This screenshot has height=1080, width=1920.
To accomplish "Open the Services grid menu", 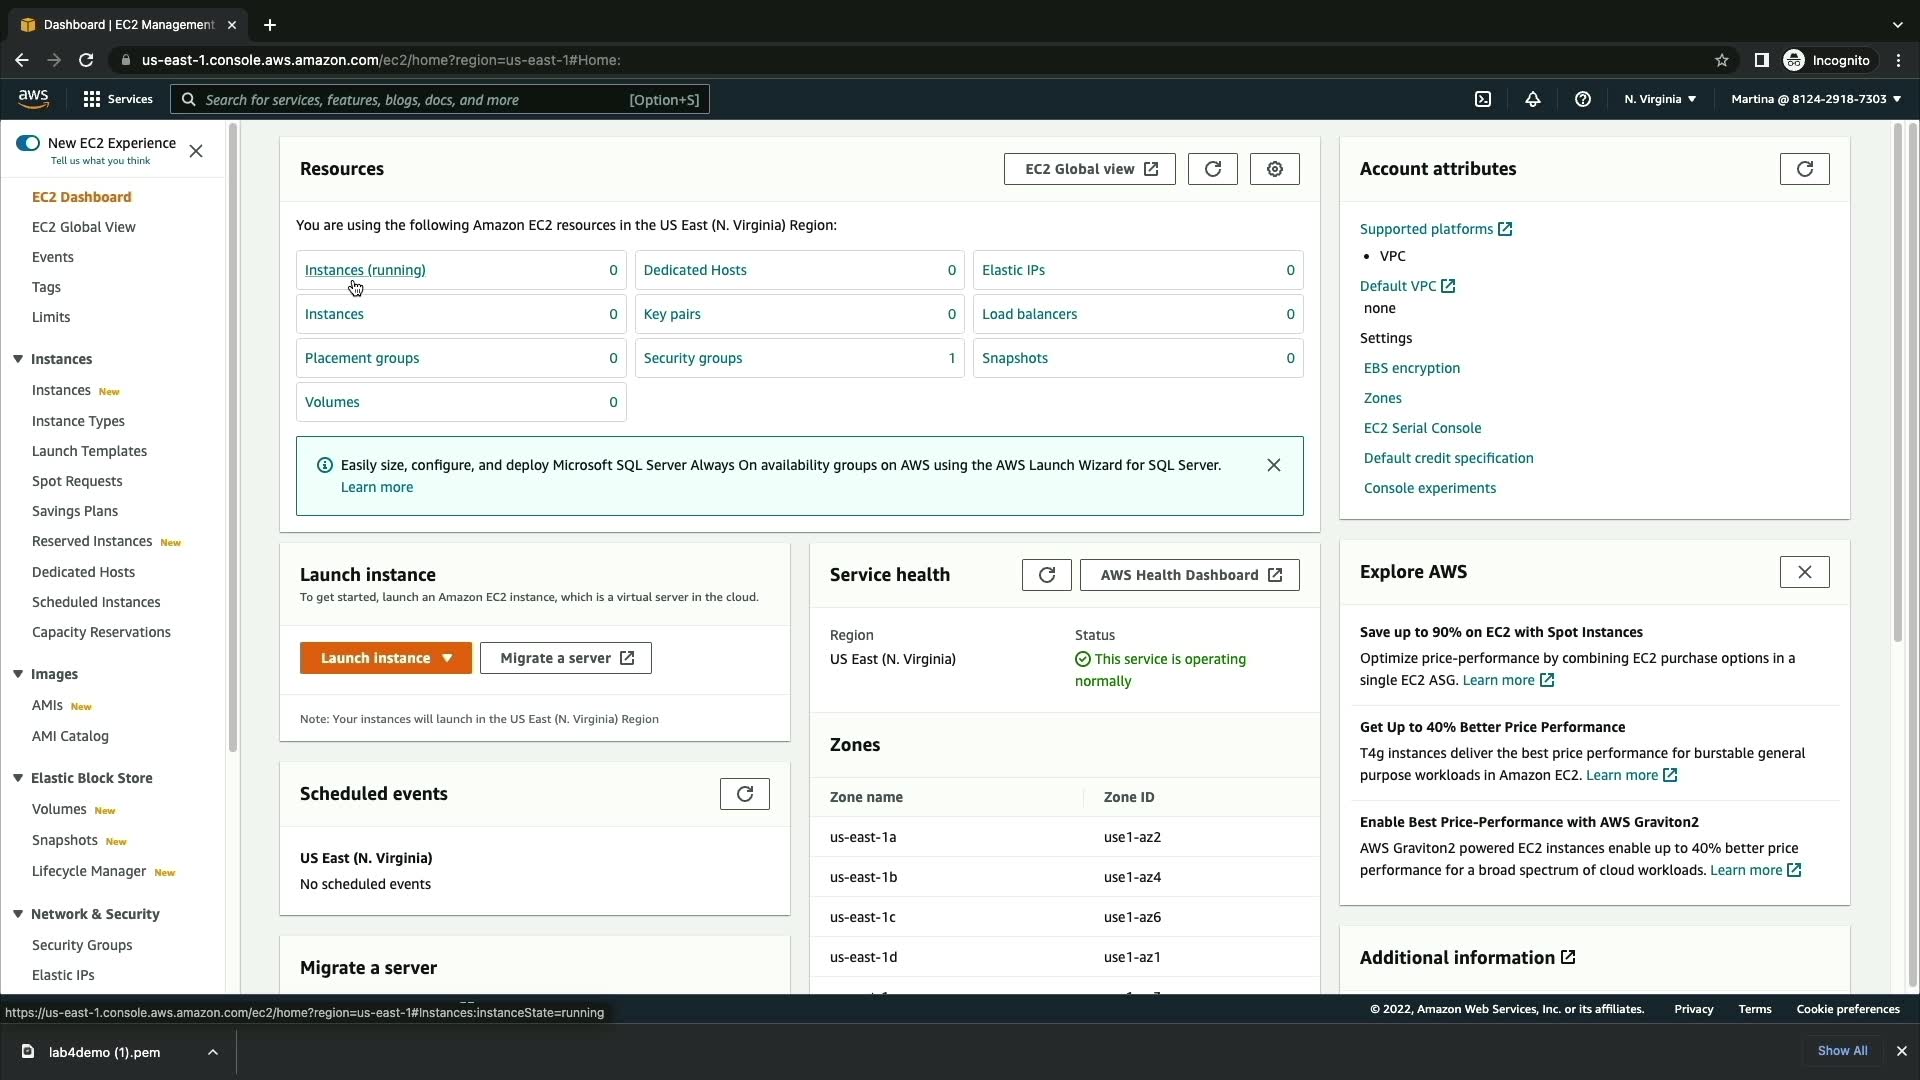I will tap(117, 99).
